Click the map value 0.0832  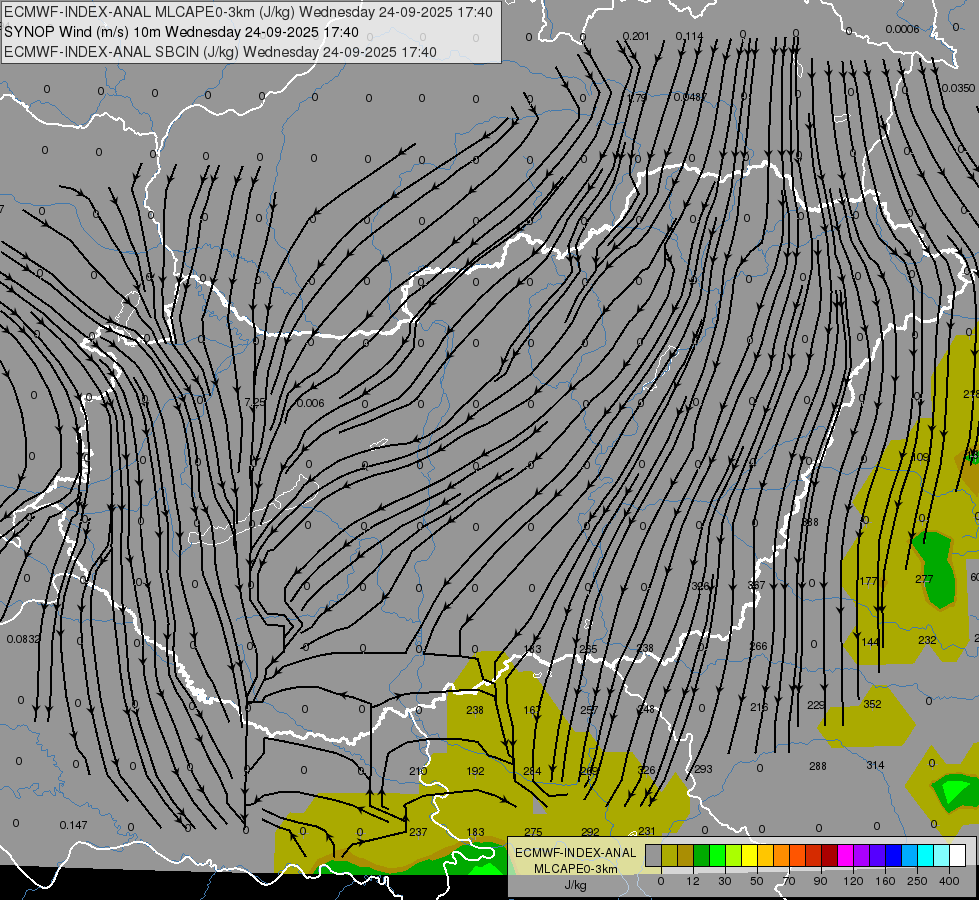click(x=24, y=639)
